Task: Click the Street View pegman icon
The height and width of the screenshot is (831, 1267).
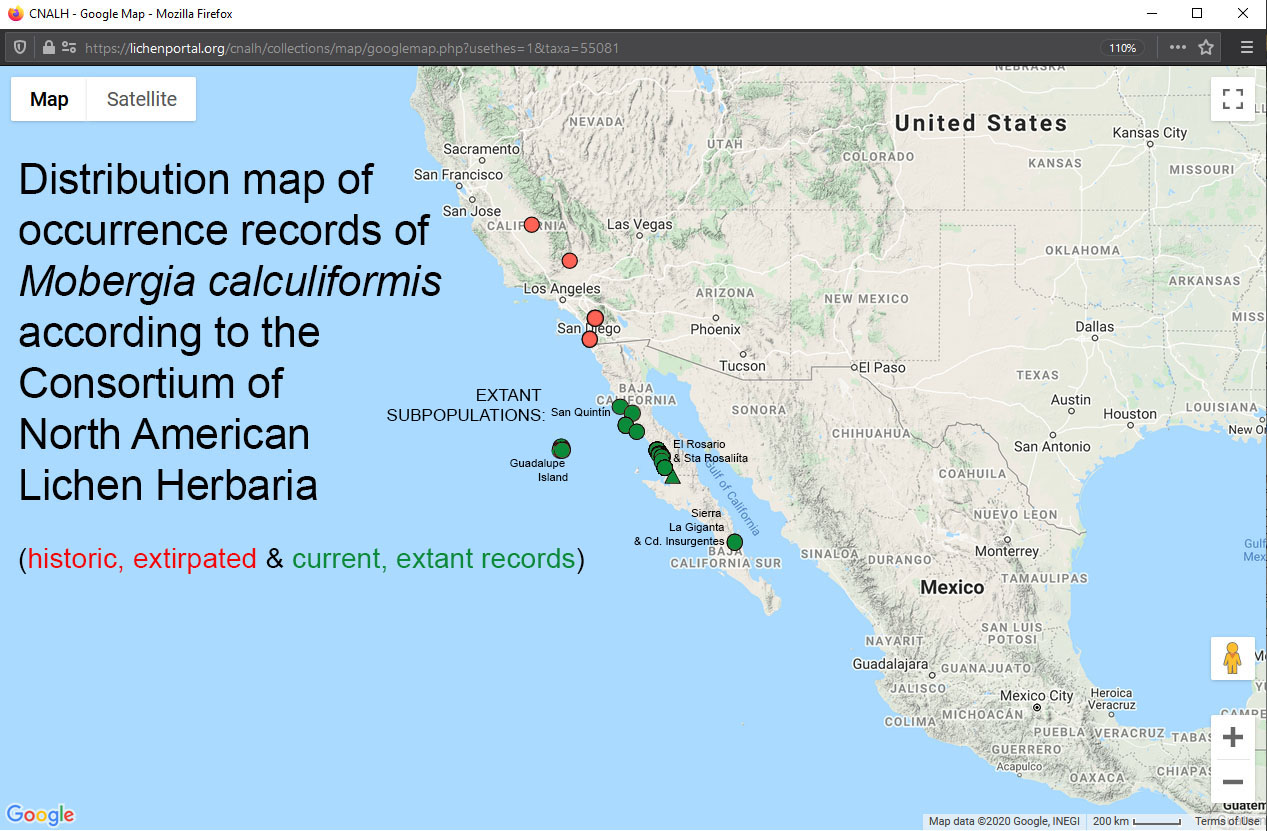Action: tap(1232, 658)
